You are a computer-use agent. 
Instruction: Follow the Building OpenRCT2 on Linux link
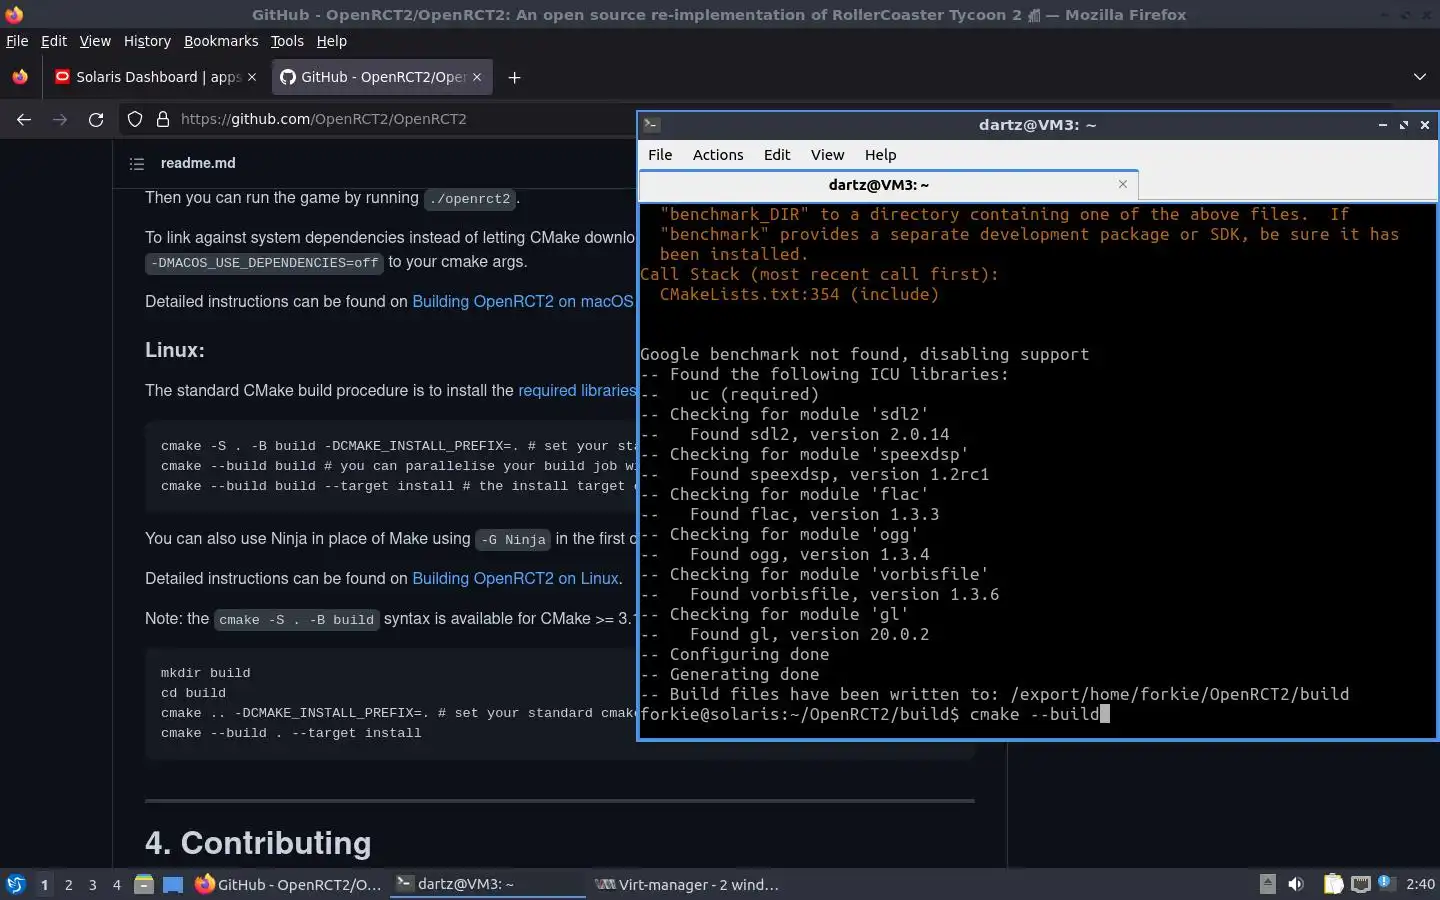[515, 578]
